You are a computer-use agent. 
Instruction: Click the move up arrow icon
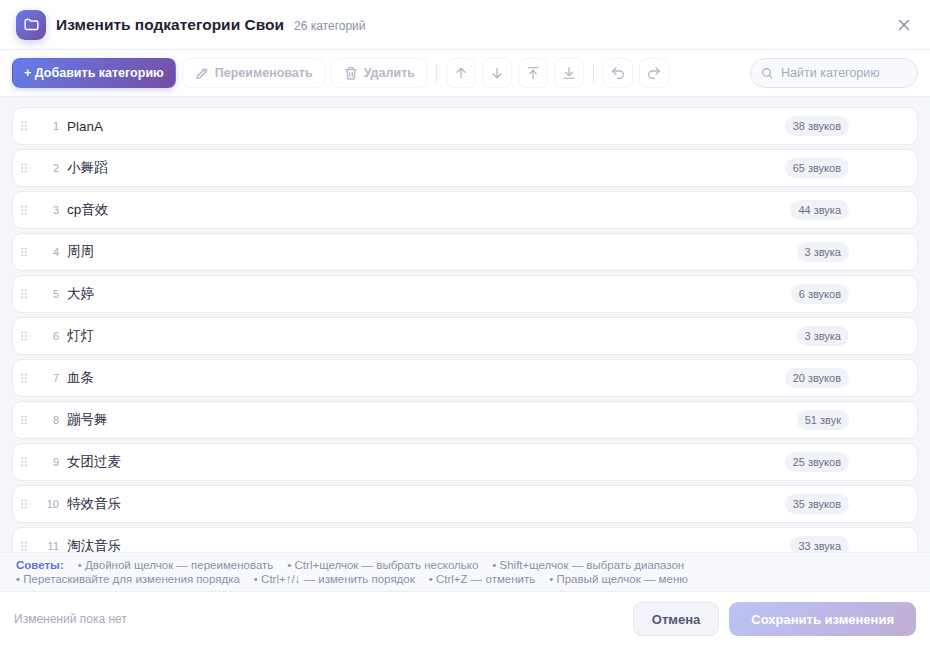point(461,73)
